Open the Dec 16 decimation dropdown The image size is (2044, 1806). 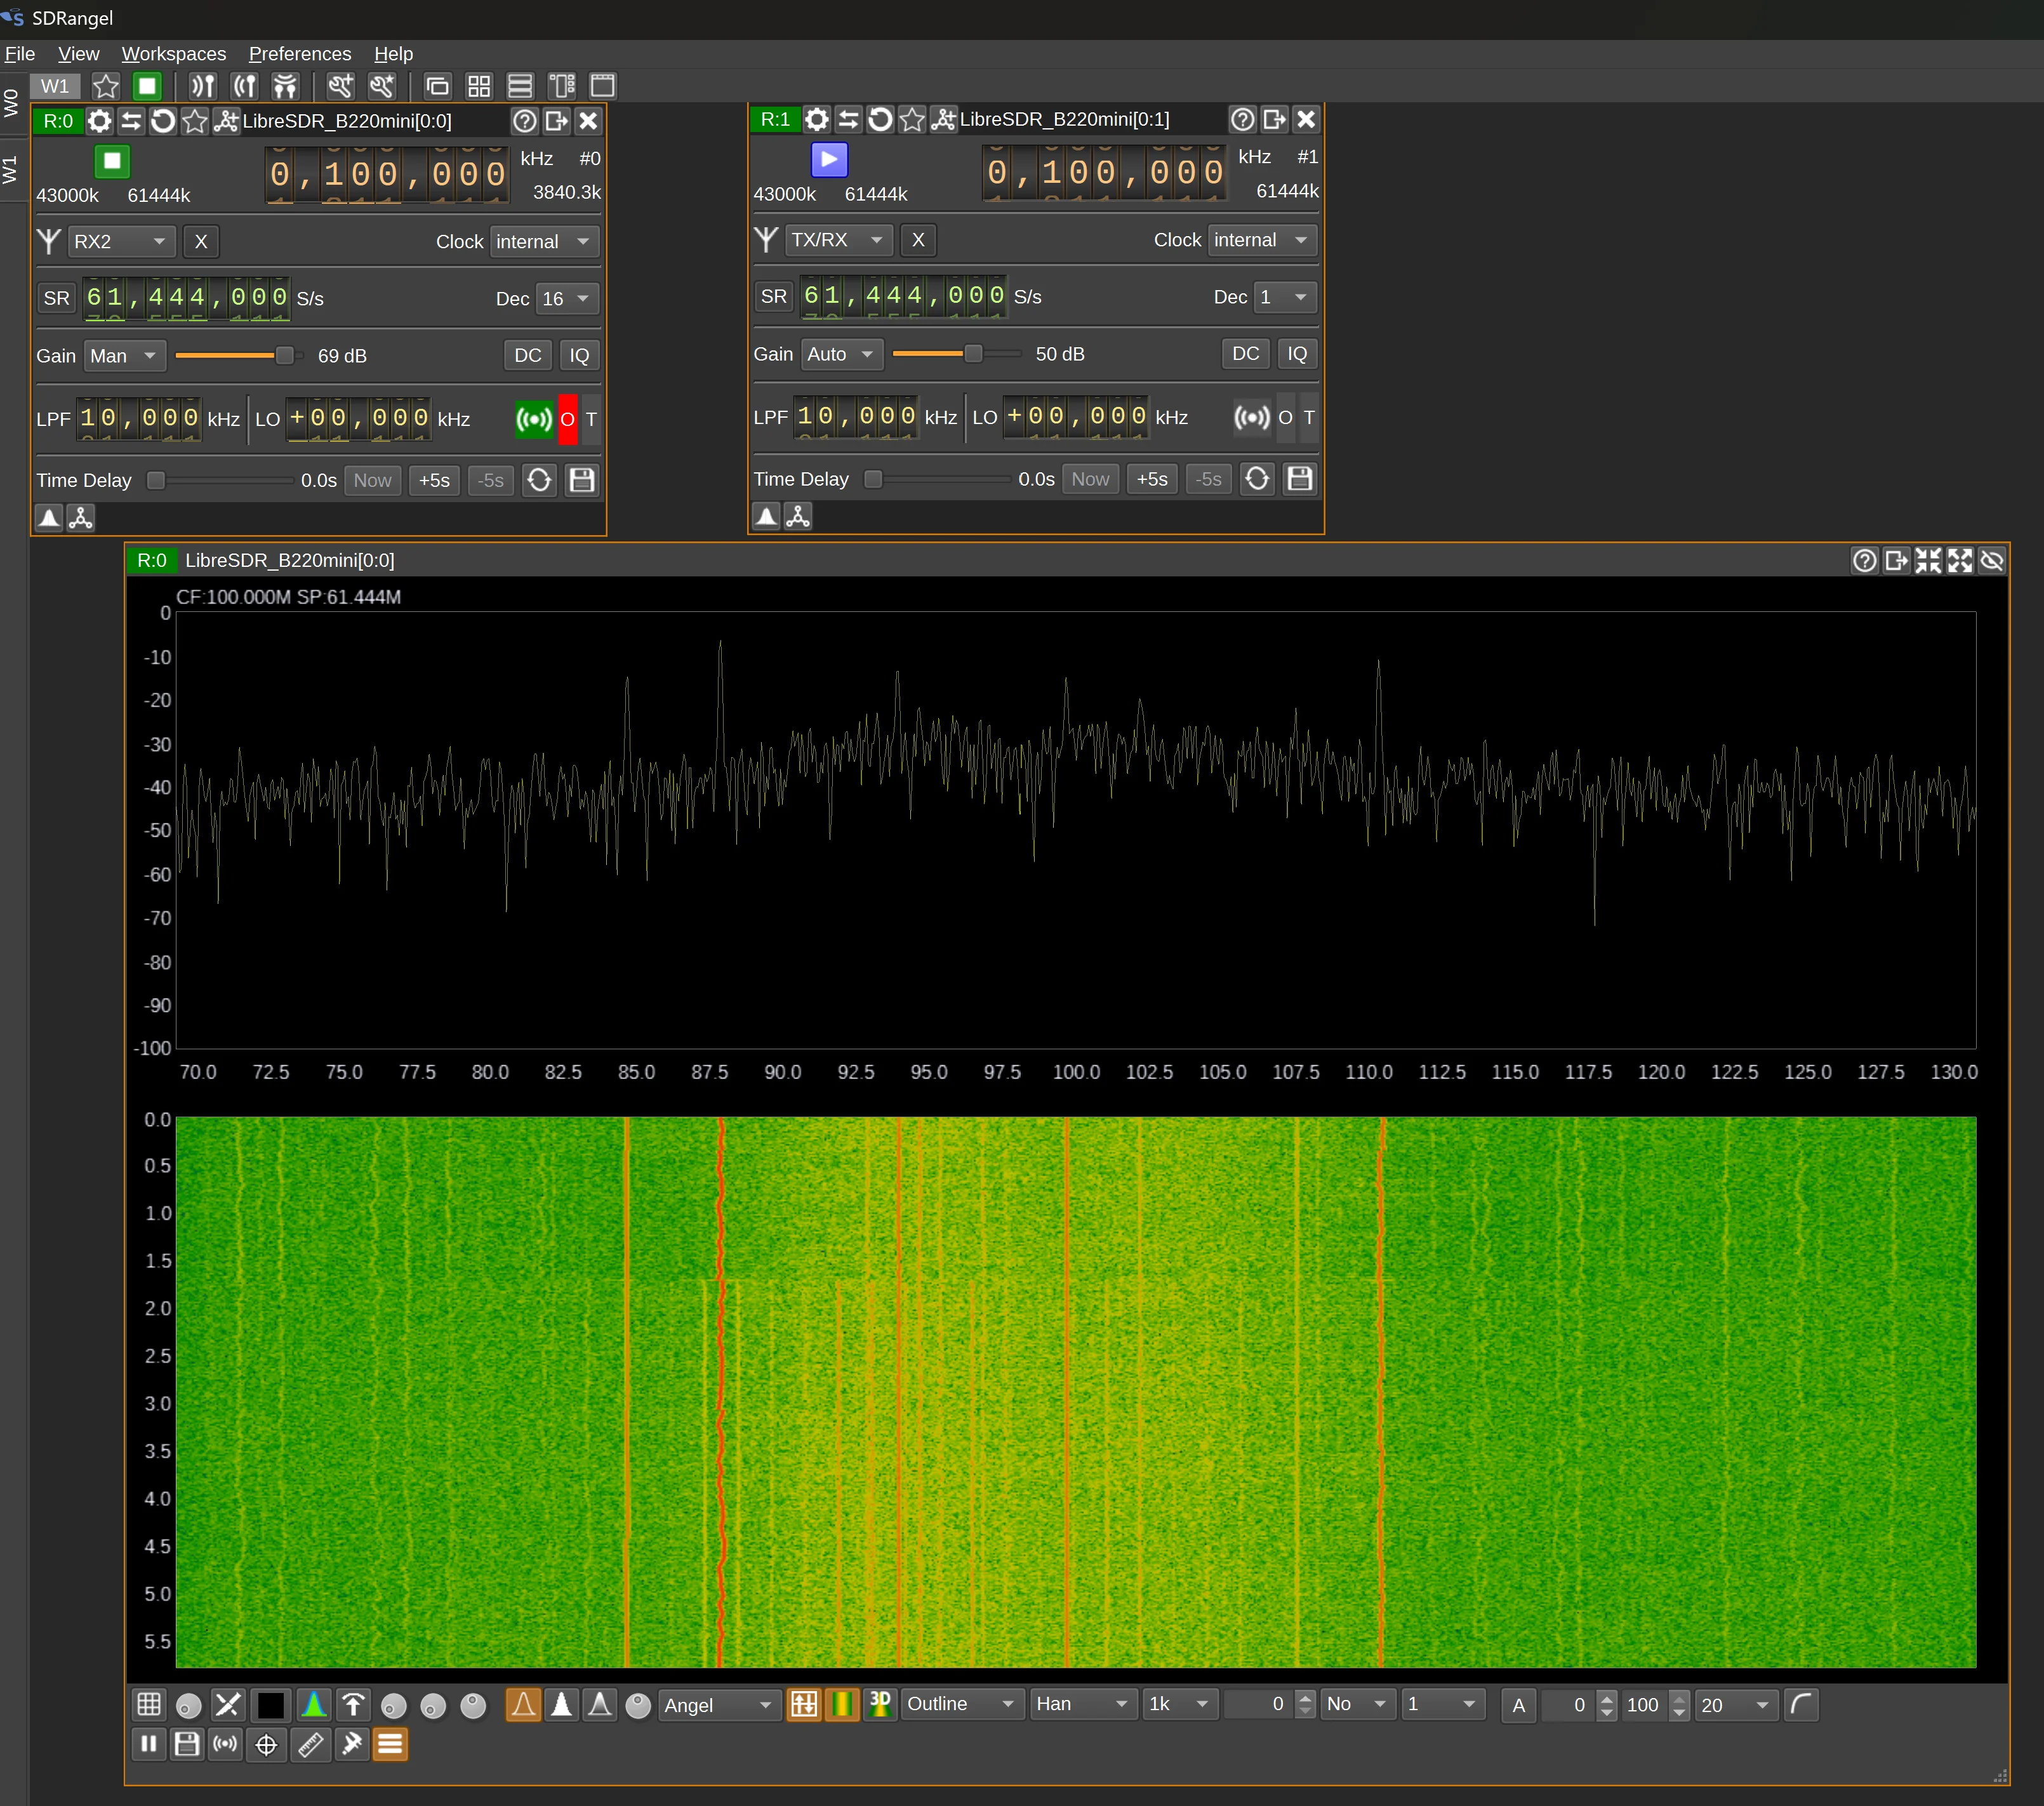[566, 298]
